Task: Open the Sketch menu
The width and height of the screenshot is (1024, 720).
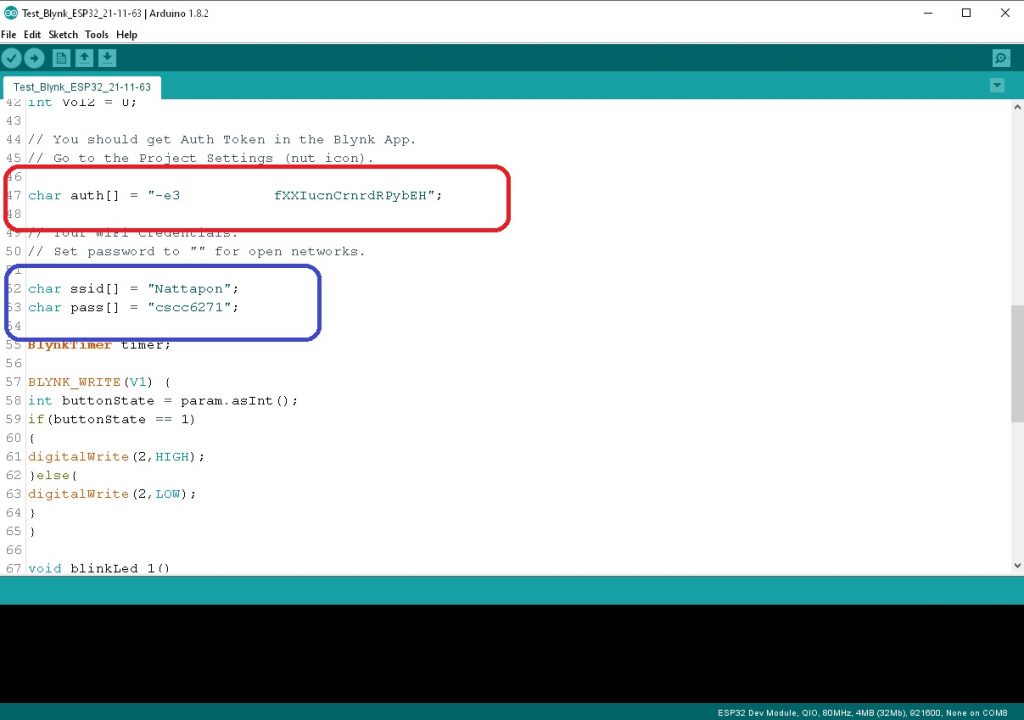Action: (63, 35)
